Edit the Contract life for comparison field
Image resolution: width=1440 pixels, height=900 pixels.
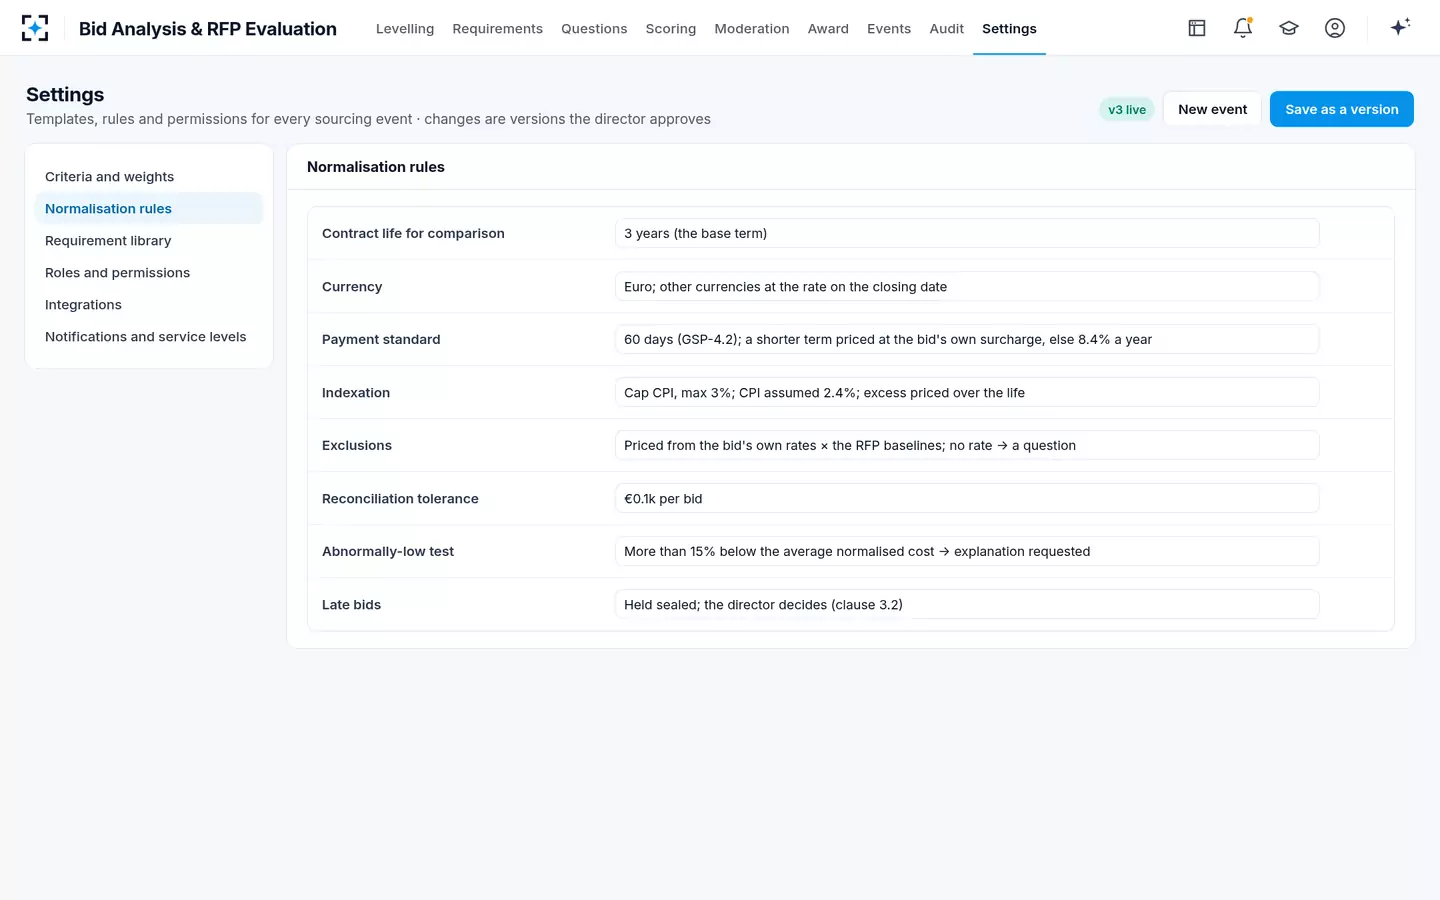coord(967,233)
